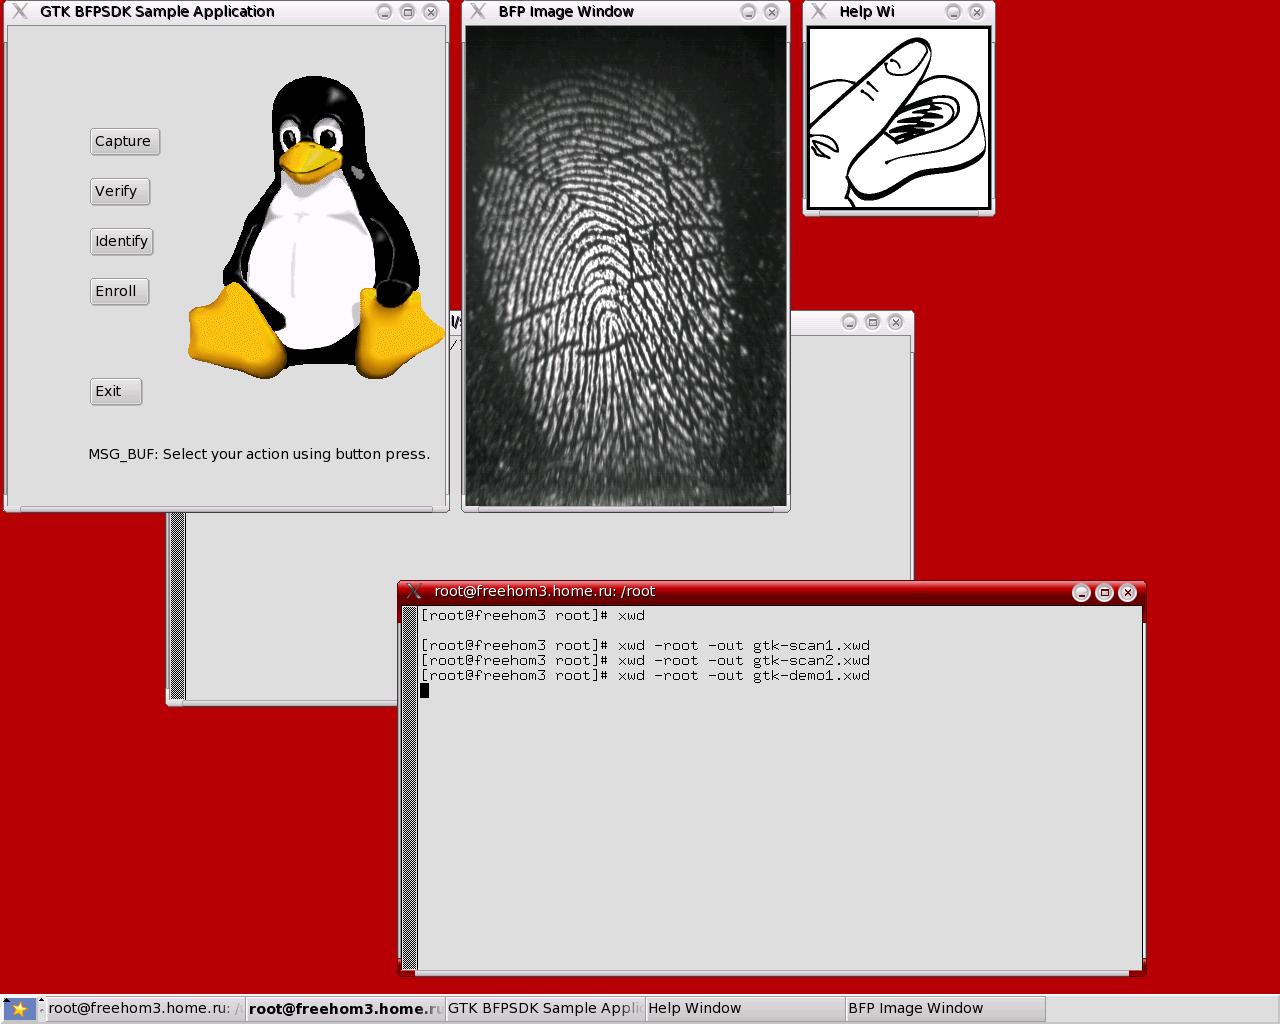Viewport: 1280px width, 1024px height.
Task: Click the Help window's X title bar icon
Action: pos(819,12)
